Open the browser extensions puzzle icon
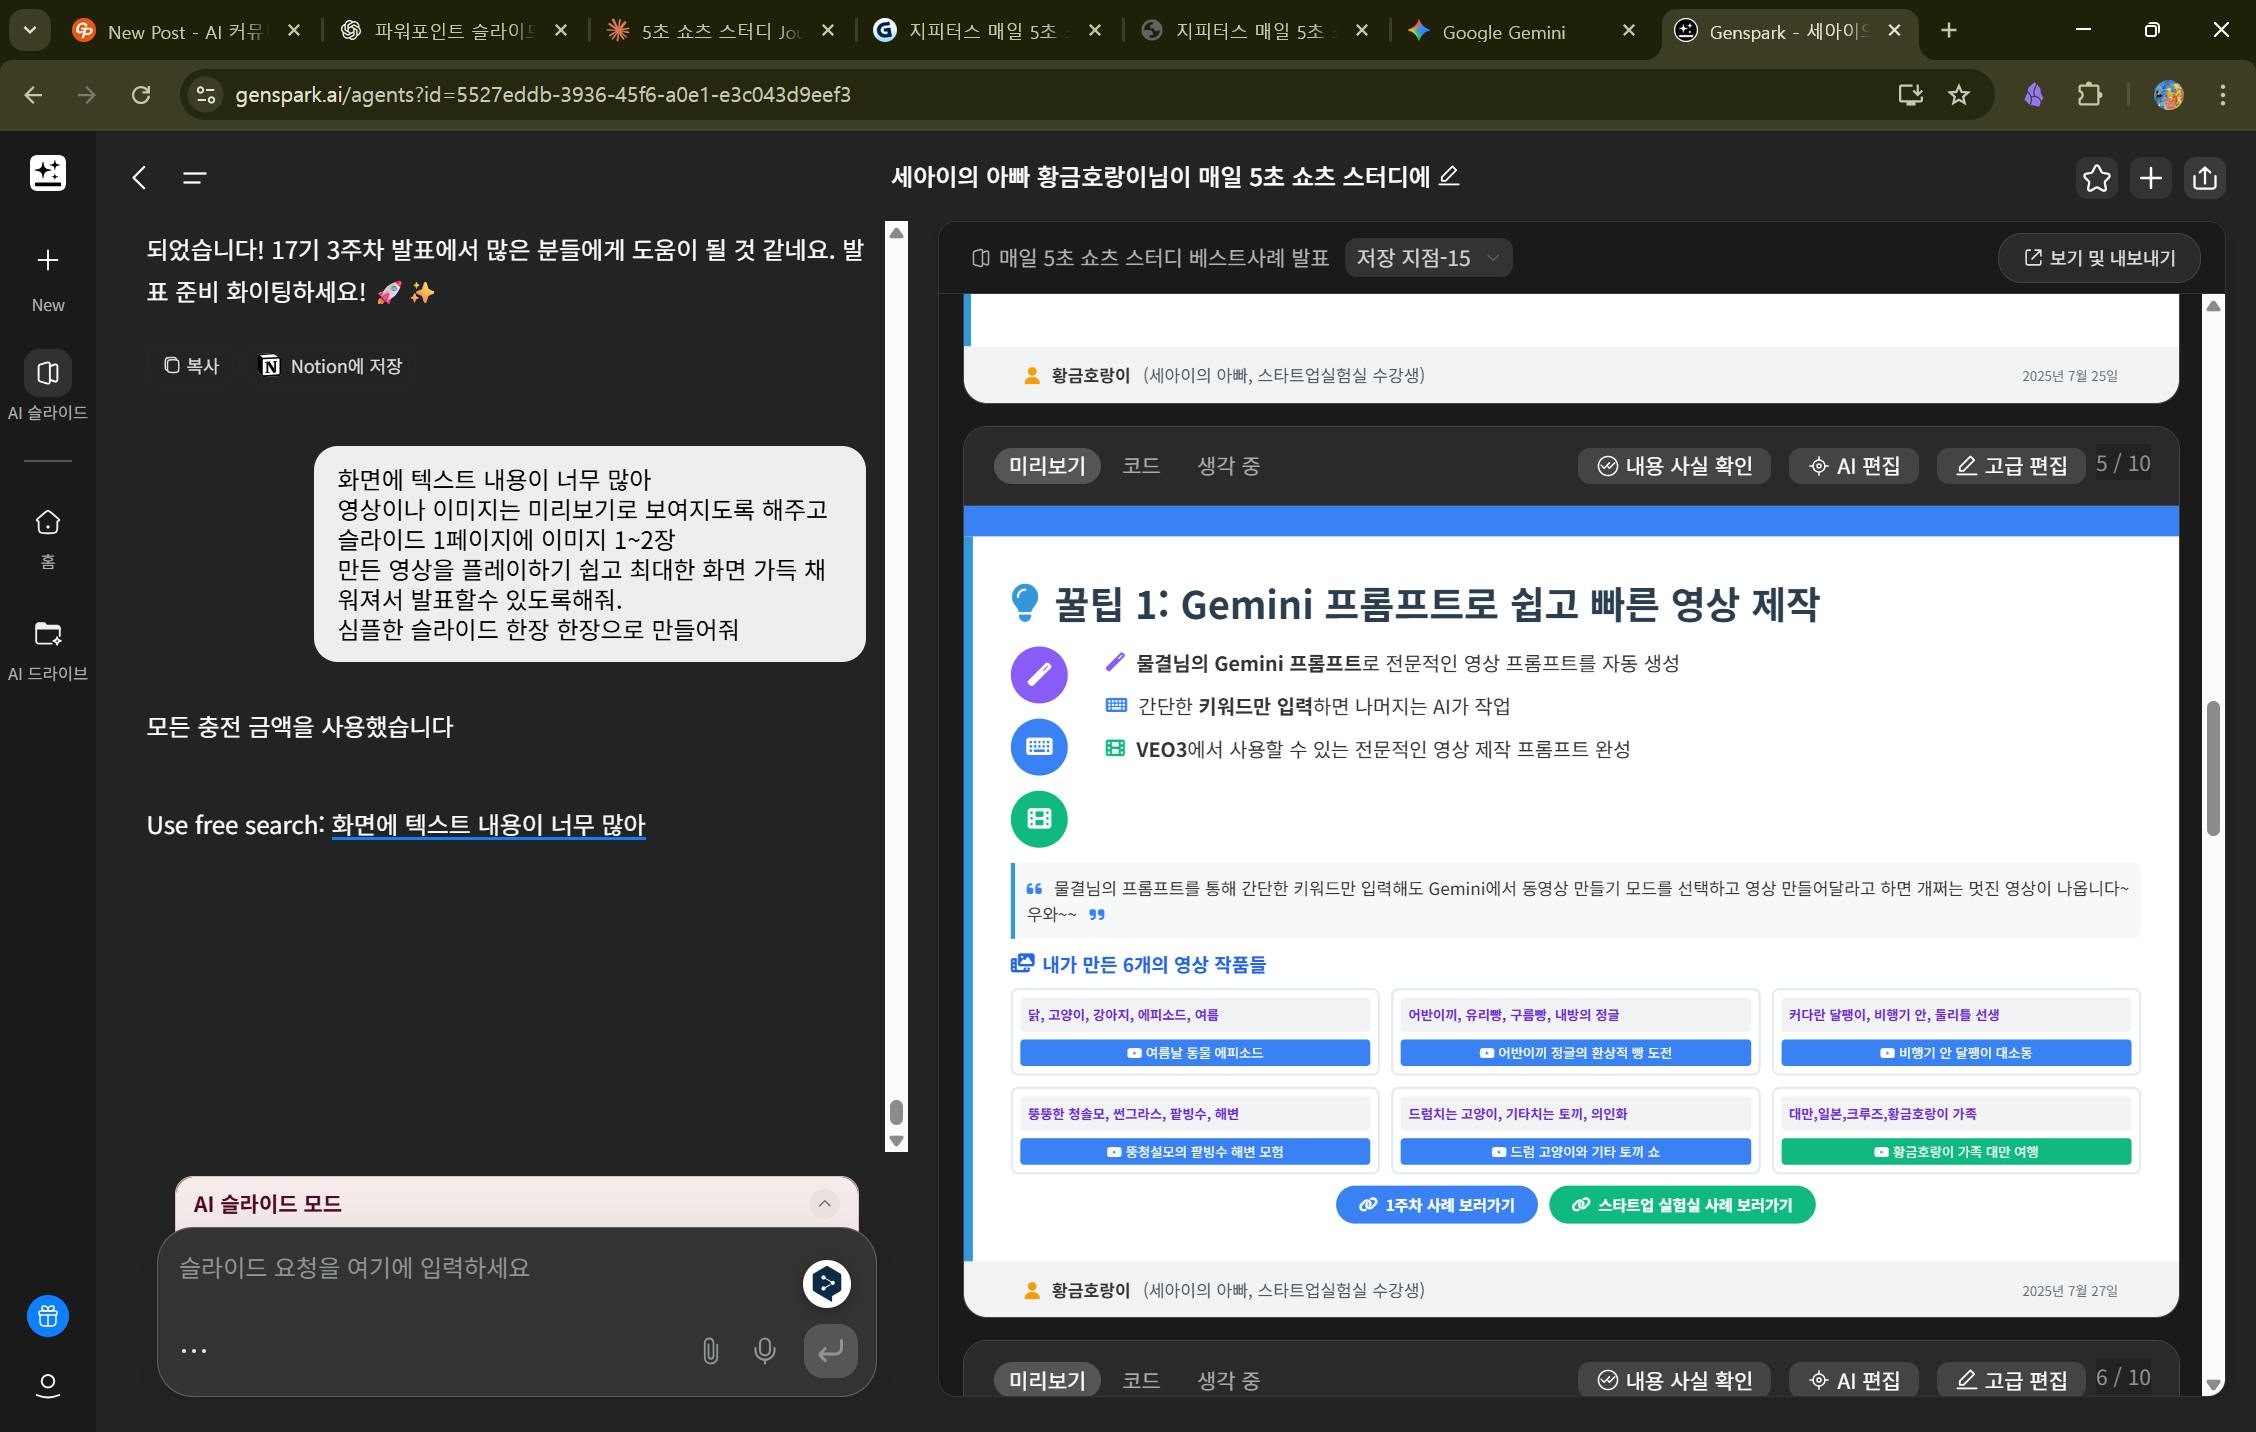The width and height of the screenshot is (2256, 1432). [x=2090, y=95]
